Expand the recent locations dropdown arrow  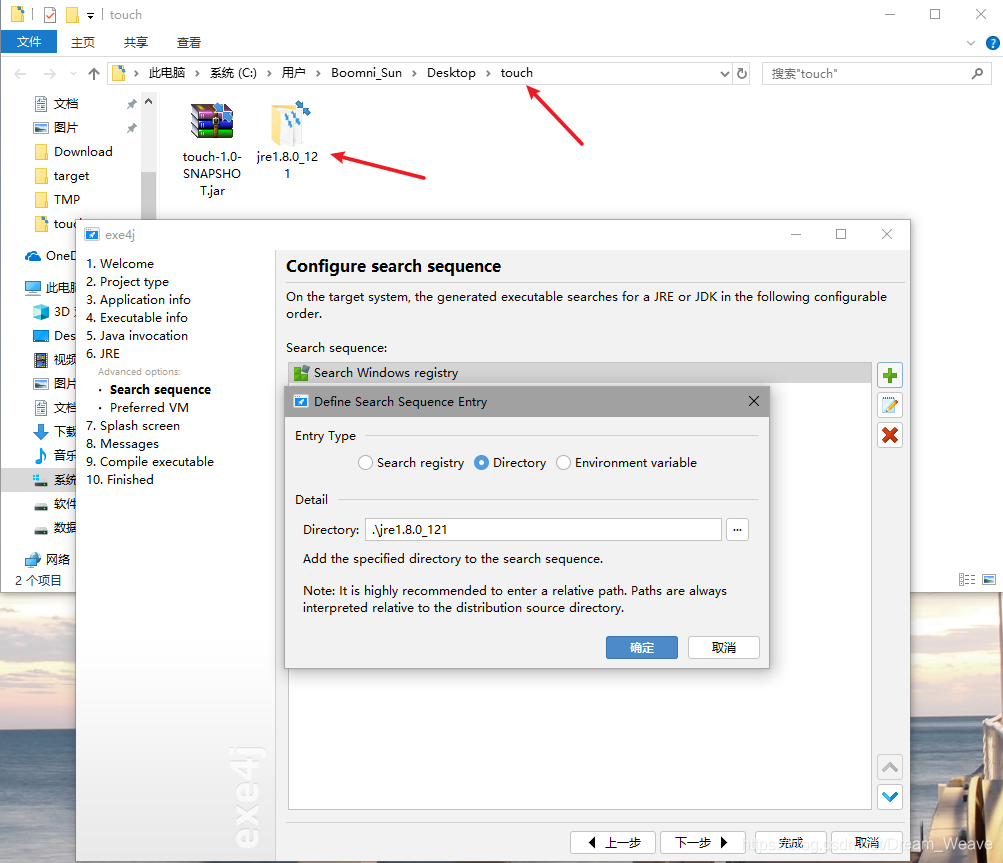coord(73,74)
